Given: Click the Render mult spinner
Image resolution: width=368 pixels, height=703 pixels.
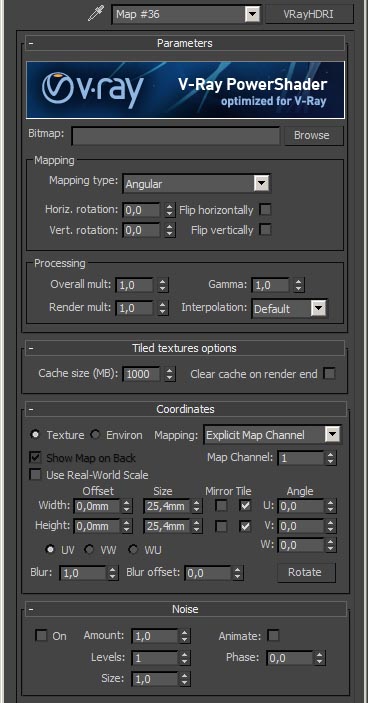Looking at the screenshot, I should (163, 308).
